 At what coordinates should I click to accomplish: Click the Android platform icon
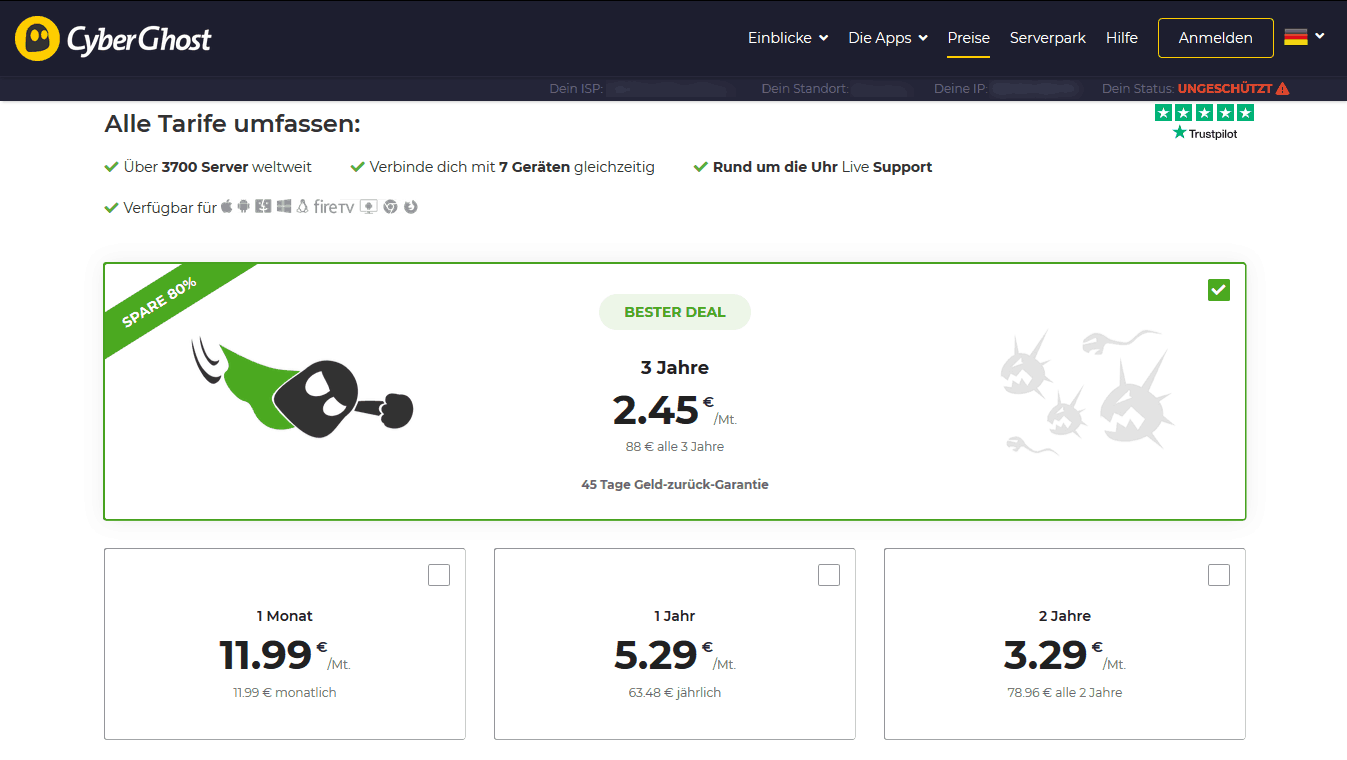pos(244,207)
